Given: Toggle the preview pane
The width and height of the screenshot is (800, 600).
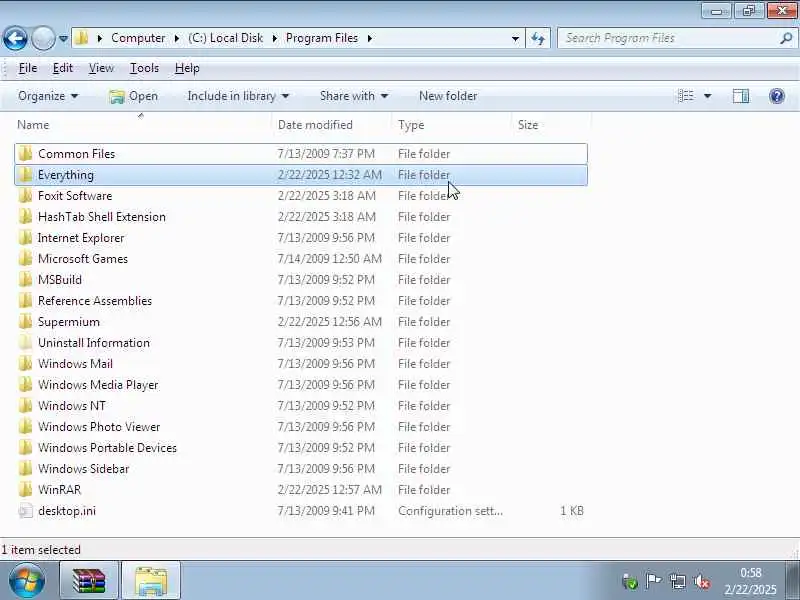Looking at the screenshot, I should tap(741, 96).
